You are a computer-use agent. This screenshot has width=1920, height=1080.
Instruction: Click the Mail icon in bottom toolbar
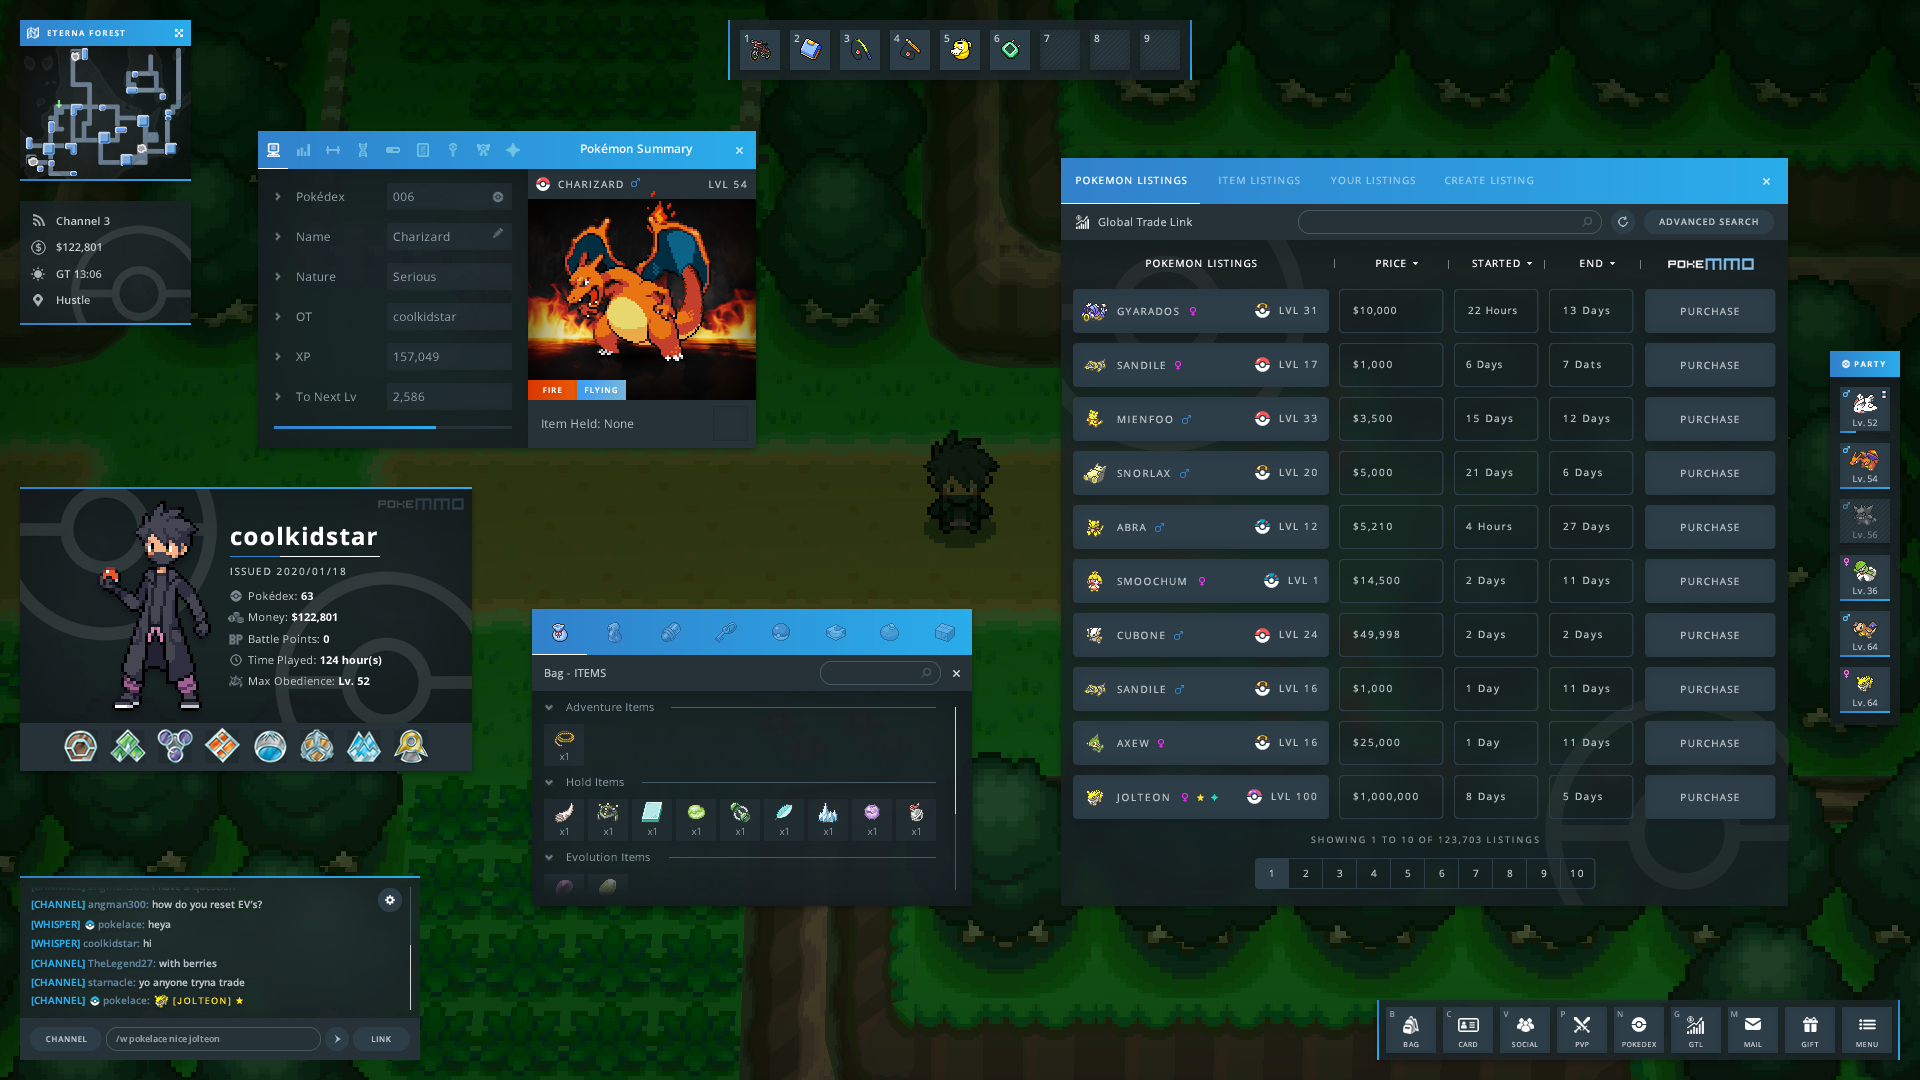1751,1029
